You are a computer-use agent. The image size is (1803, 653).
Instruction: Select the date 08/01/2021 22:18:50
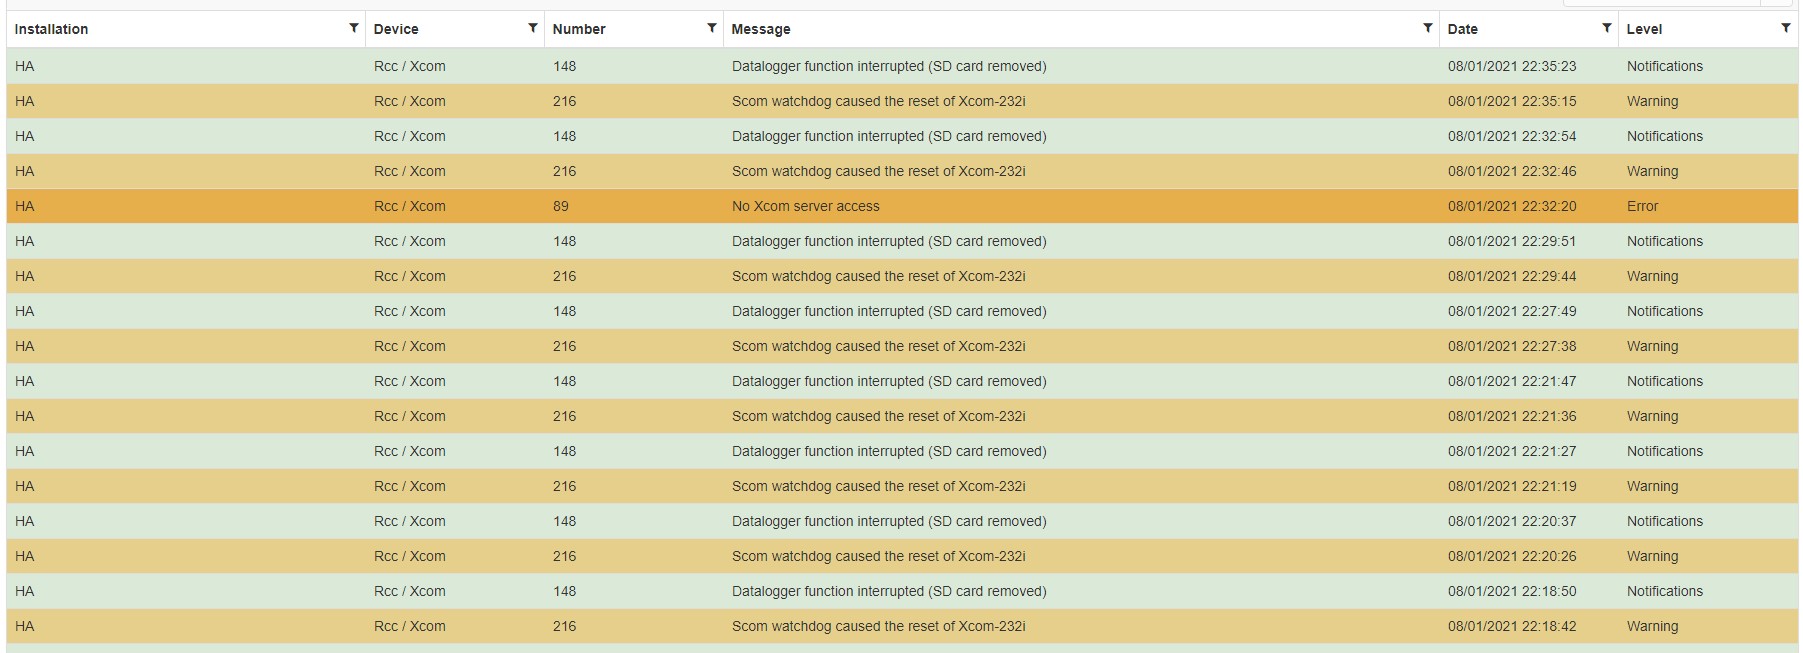[x=1511, y=591]
